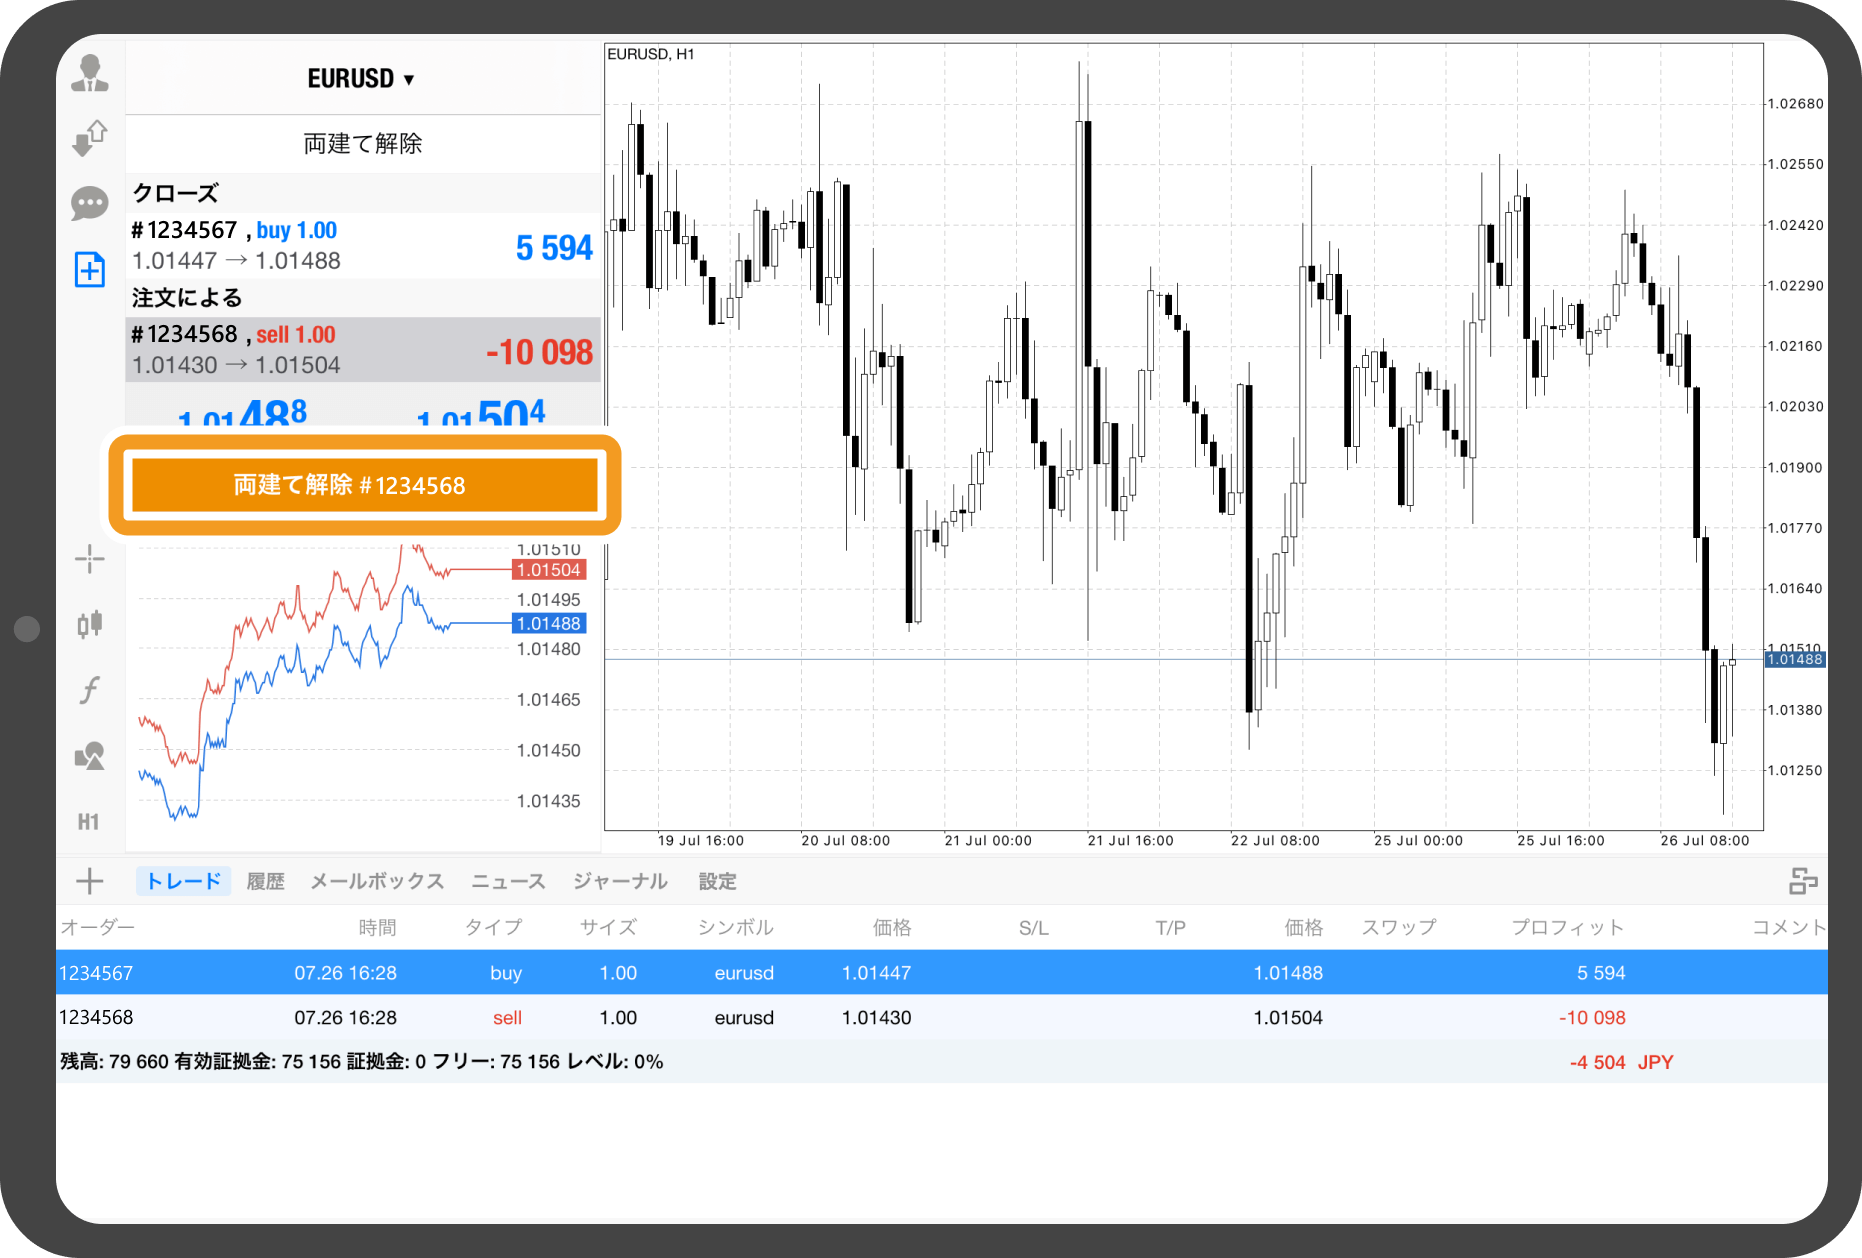This screenshot has width=1862, height=1258.
Task: Open the candlestick chart settings icon
Action: 90,624
